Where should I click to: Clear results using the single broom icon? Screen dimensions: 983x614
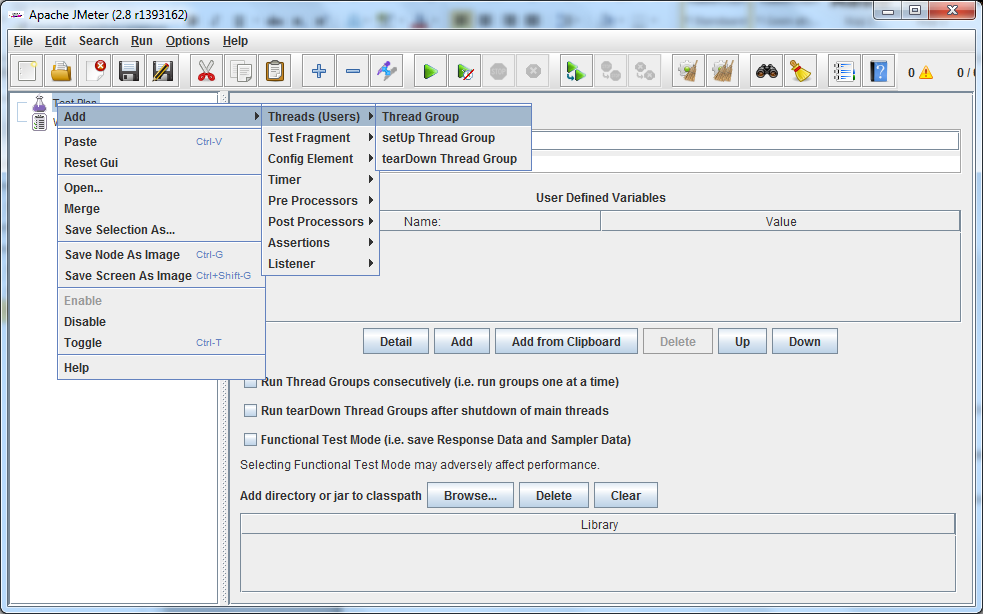(688, 71)
